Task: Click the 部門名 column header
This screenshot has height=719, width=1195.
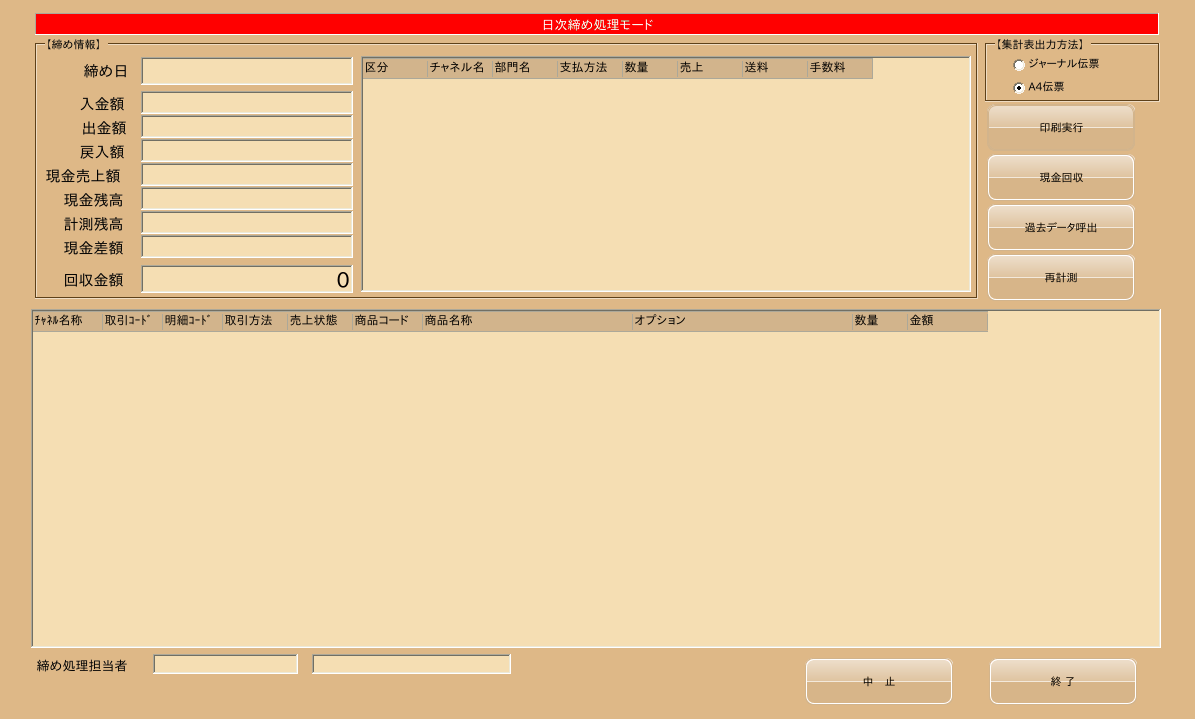Action: click(524, 68)
